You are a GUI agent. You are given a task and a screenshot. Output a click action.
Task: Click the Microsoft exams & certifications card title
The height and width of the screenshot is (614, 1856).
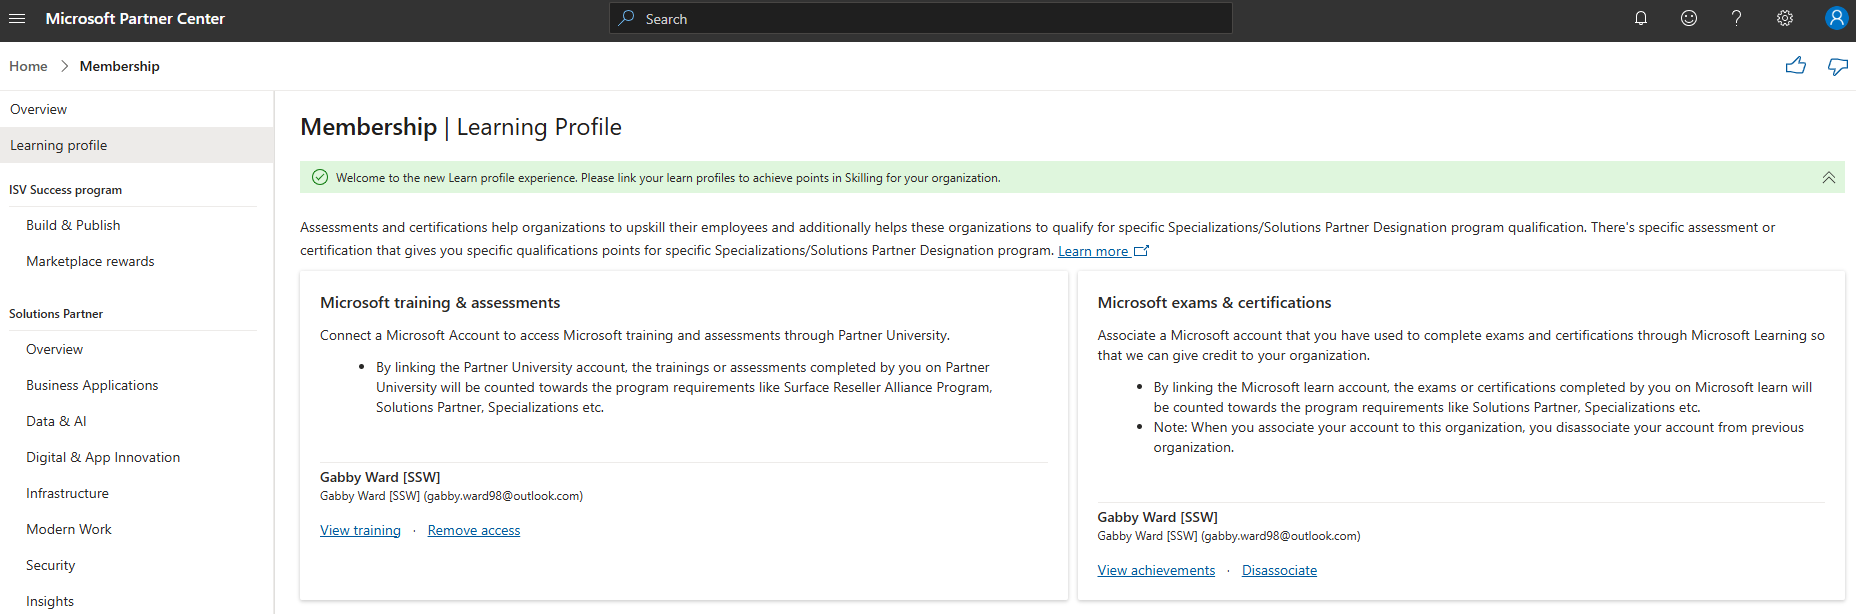pos(1214,302)
